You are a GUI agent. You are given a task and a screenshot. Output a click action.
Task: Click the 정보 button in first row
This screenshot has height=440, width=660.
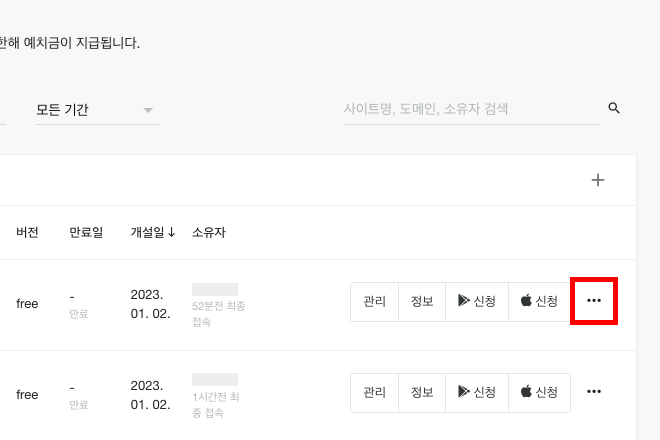[x=422, y=302]
